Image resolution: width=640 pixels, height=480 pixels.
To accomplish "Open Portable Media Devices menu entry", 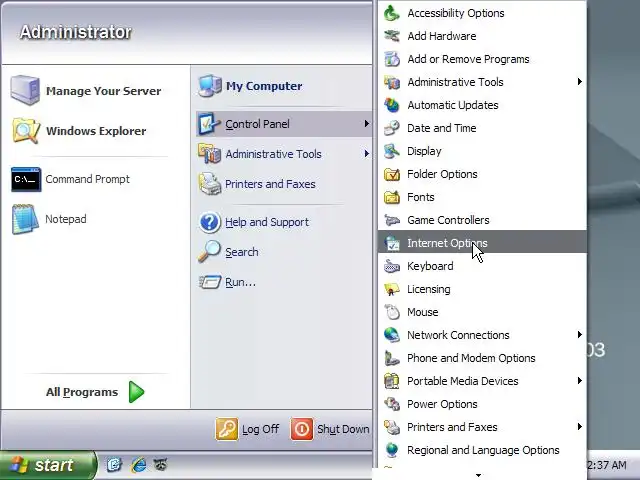I will click(x=482, y=381).
